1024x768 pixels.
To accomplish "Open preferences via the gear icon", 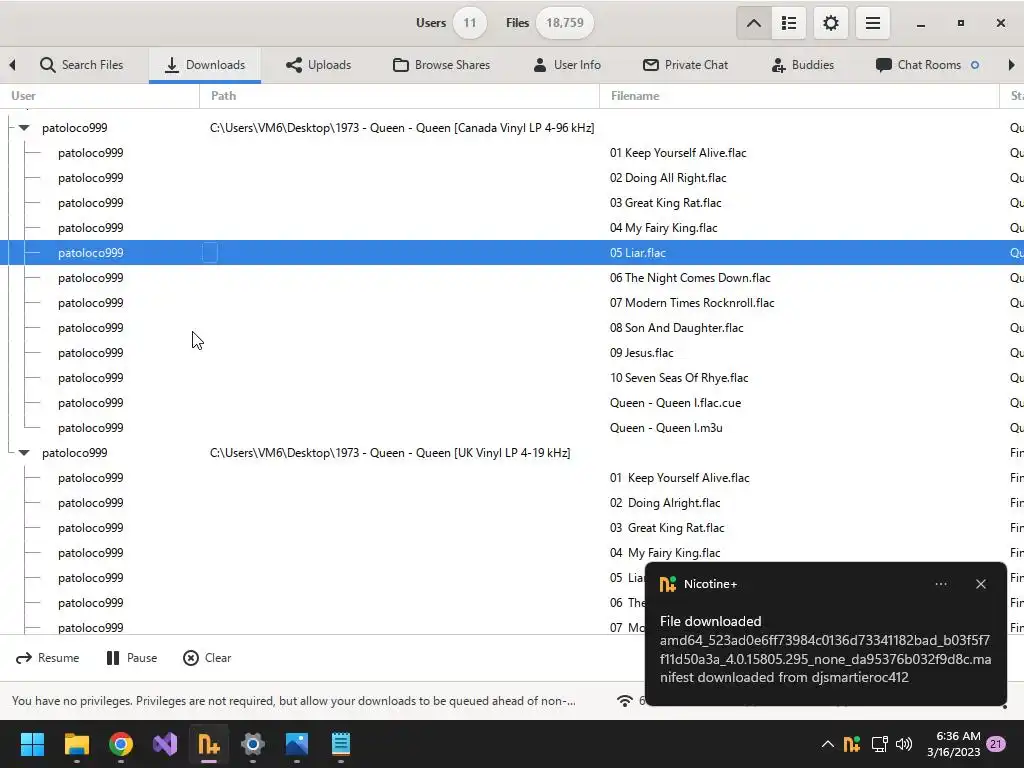I will point(831,24).
